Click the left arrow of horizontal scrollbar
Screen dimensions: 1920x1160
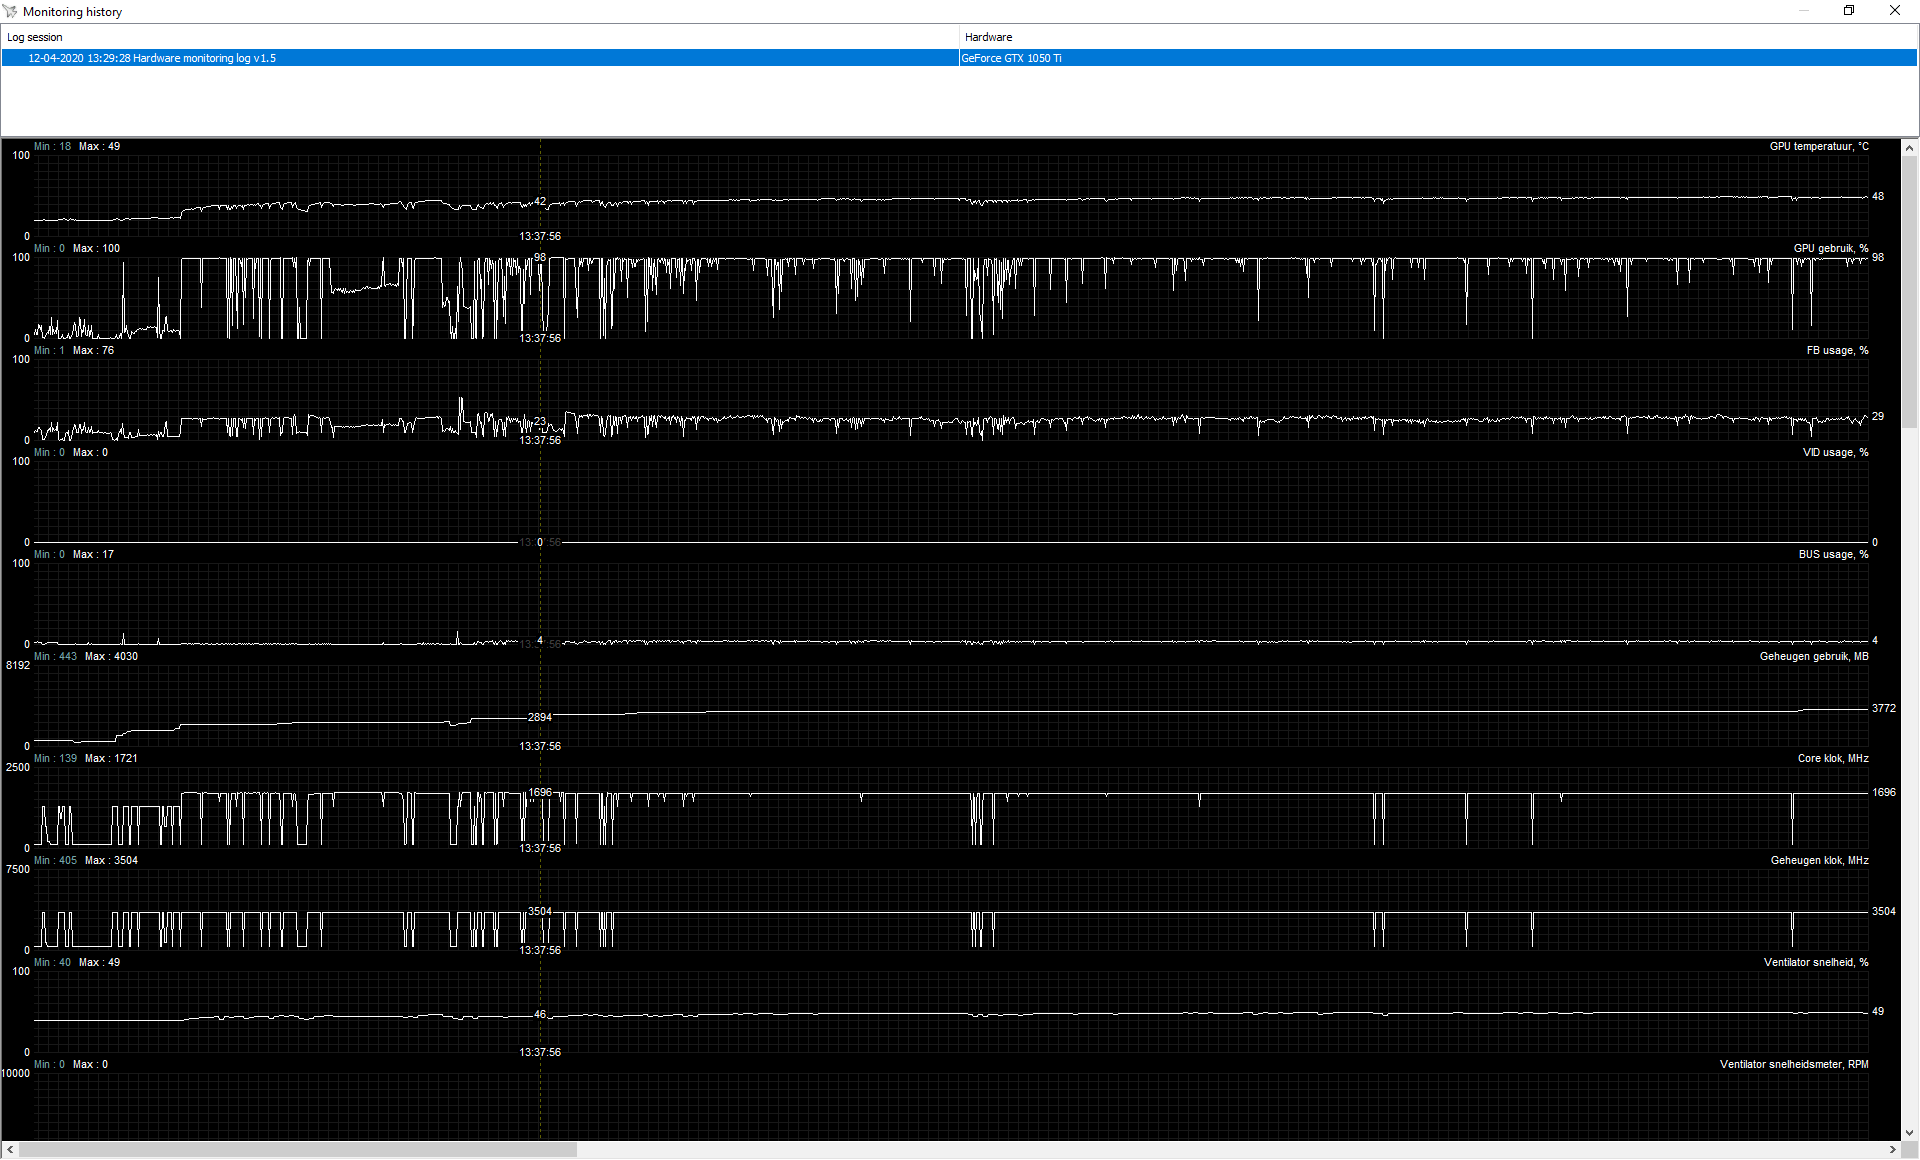[10, 1150]
